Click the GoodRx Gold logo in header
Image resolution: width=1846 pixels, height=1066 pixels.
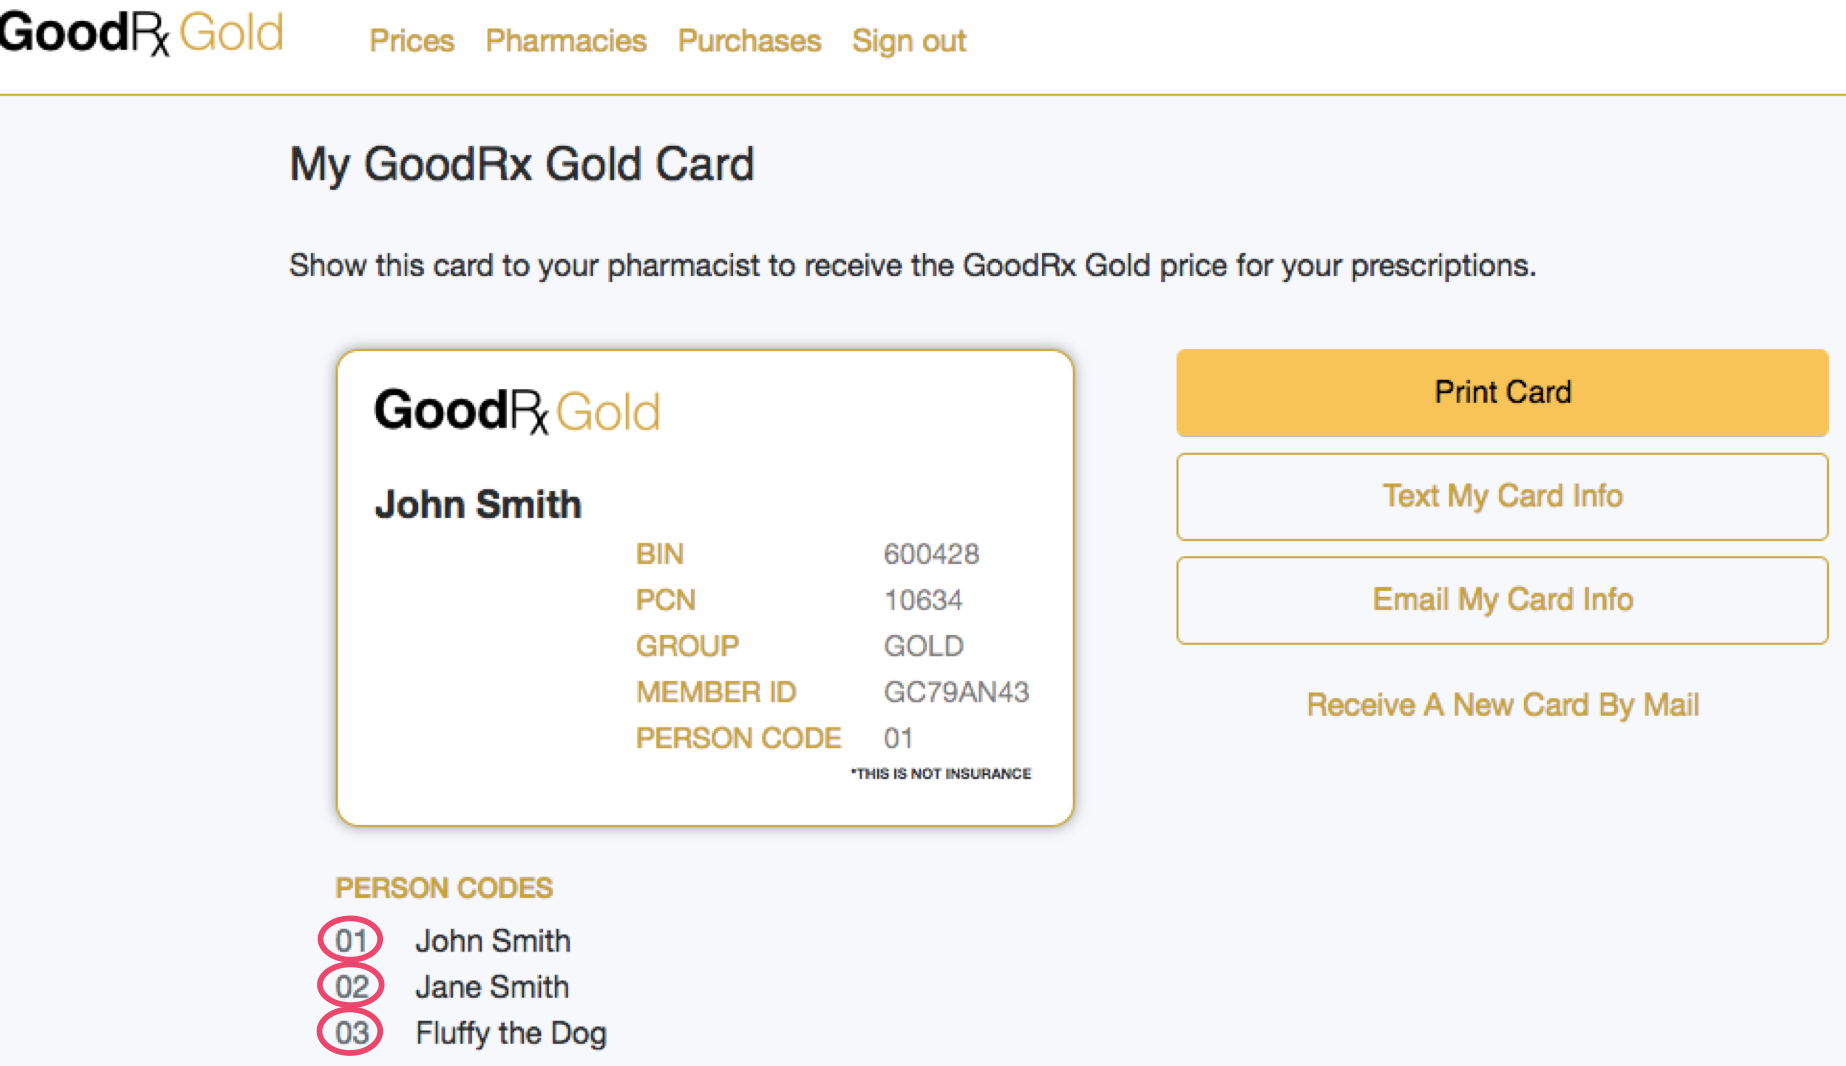[142, 33]
